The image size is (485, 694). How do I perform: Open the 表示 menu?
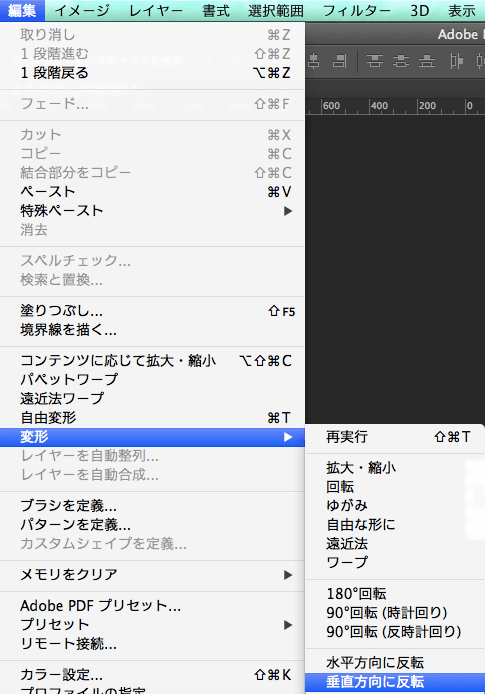(462, 11)
